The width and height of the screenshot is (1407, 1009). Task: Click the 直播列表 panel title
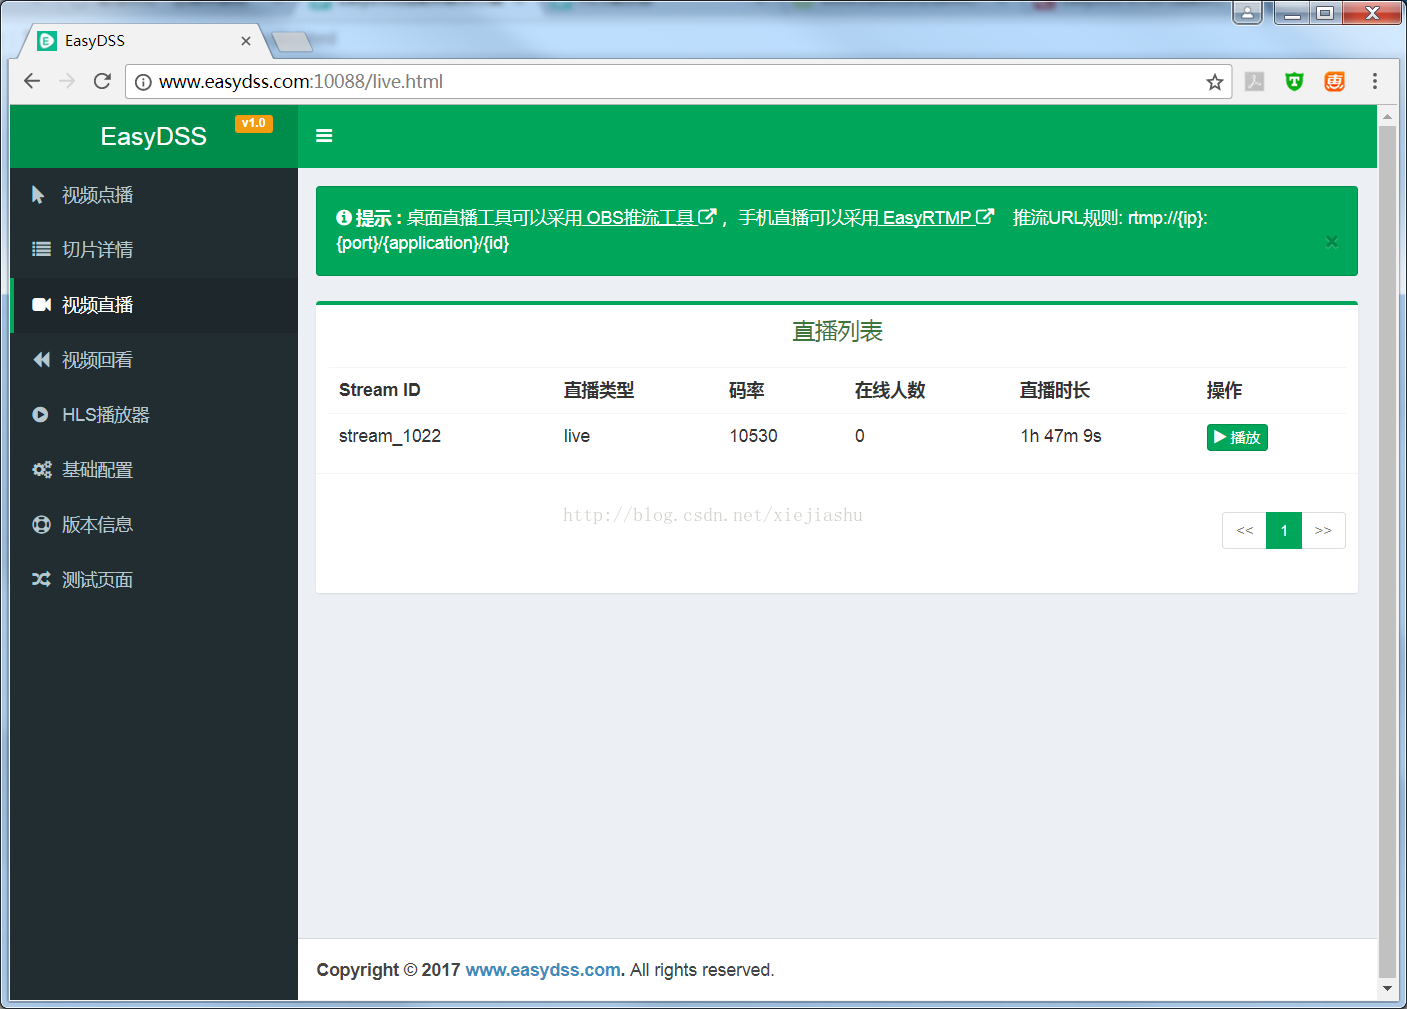pyautogui.click(x=837, y=331)
